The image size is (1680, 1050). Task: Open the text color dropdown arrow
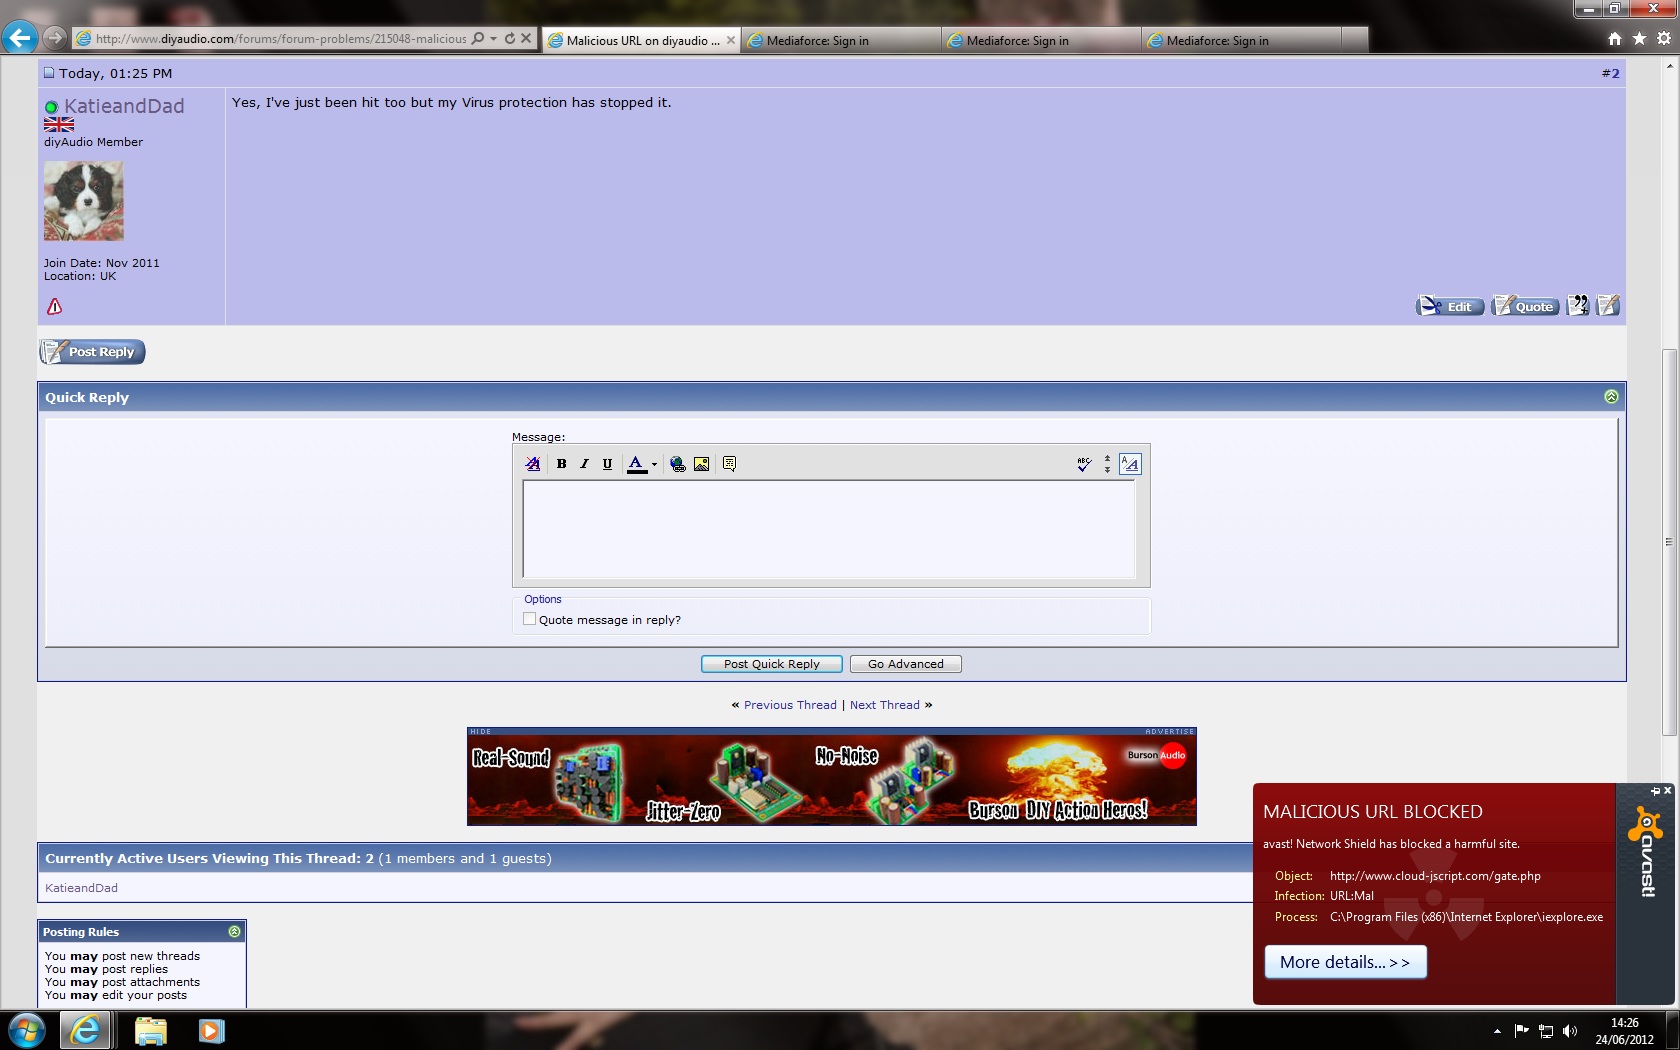pos(654,464)
